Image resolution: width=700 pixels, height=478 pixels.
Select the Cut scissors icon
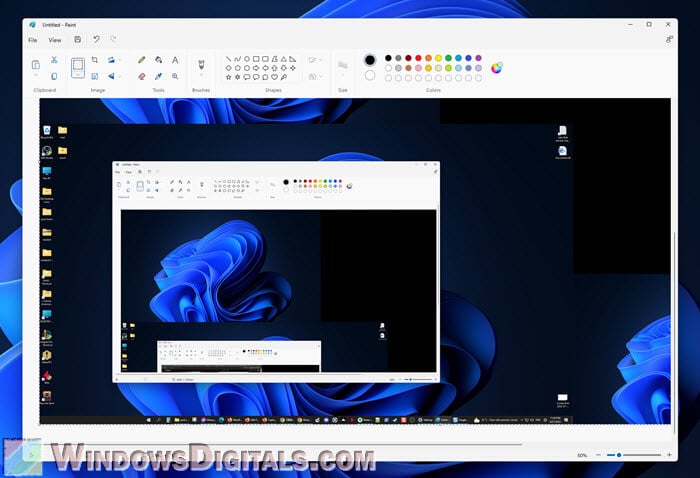tap(54, 59)
